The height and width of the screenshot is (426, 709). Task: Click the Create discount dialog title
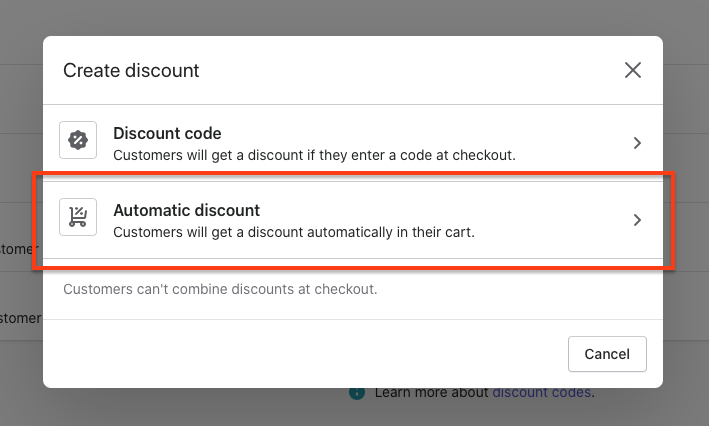(131, 71)
